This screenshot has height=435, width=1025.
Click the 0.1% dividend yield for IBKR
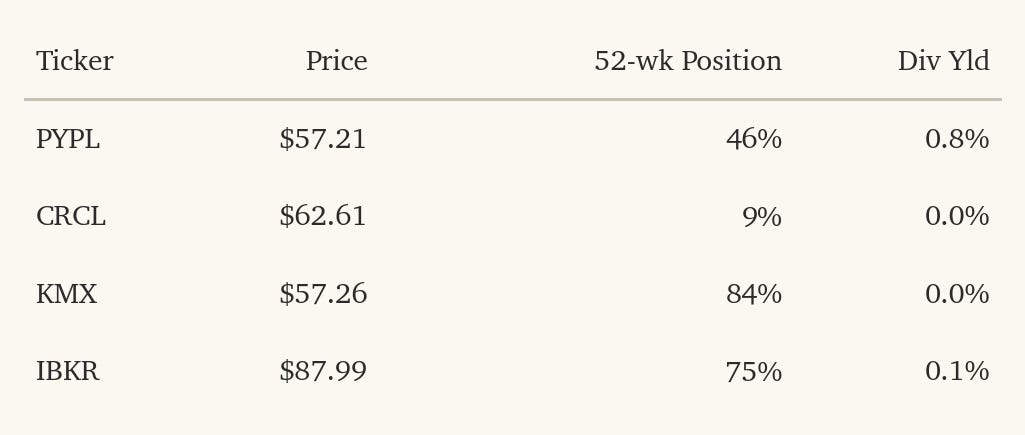coord(957,371)
